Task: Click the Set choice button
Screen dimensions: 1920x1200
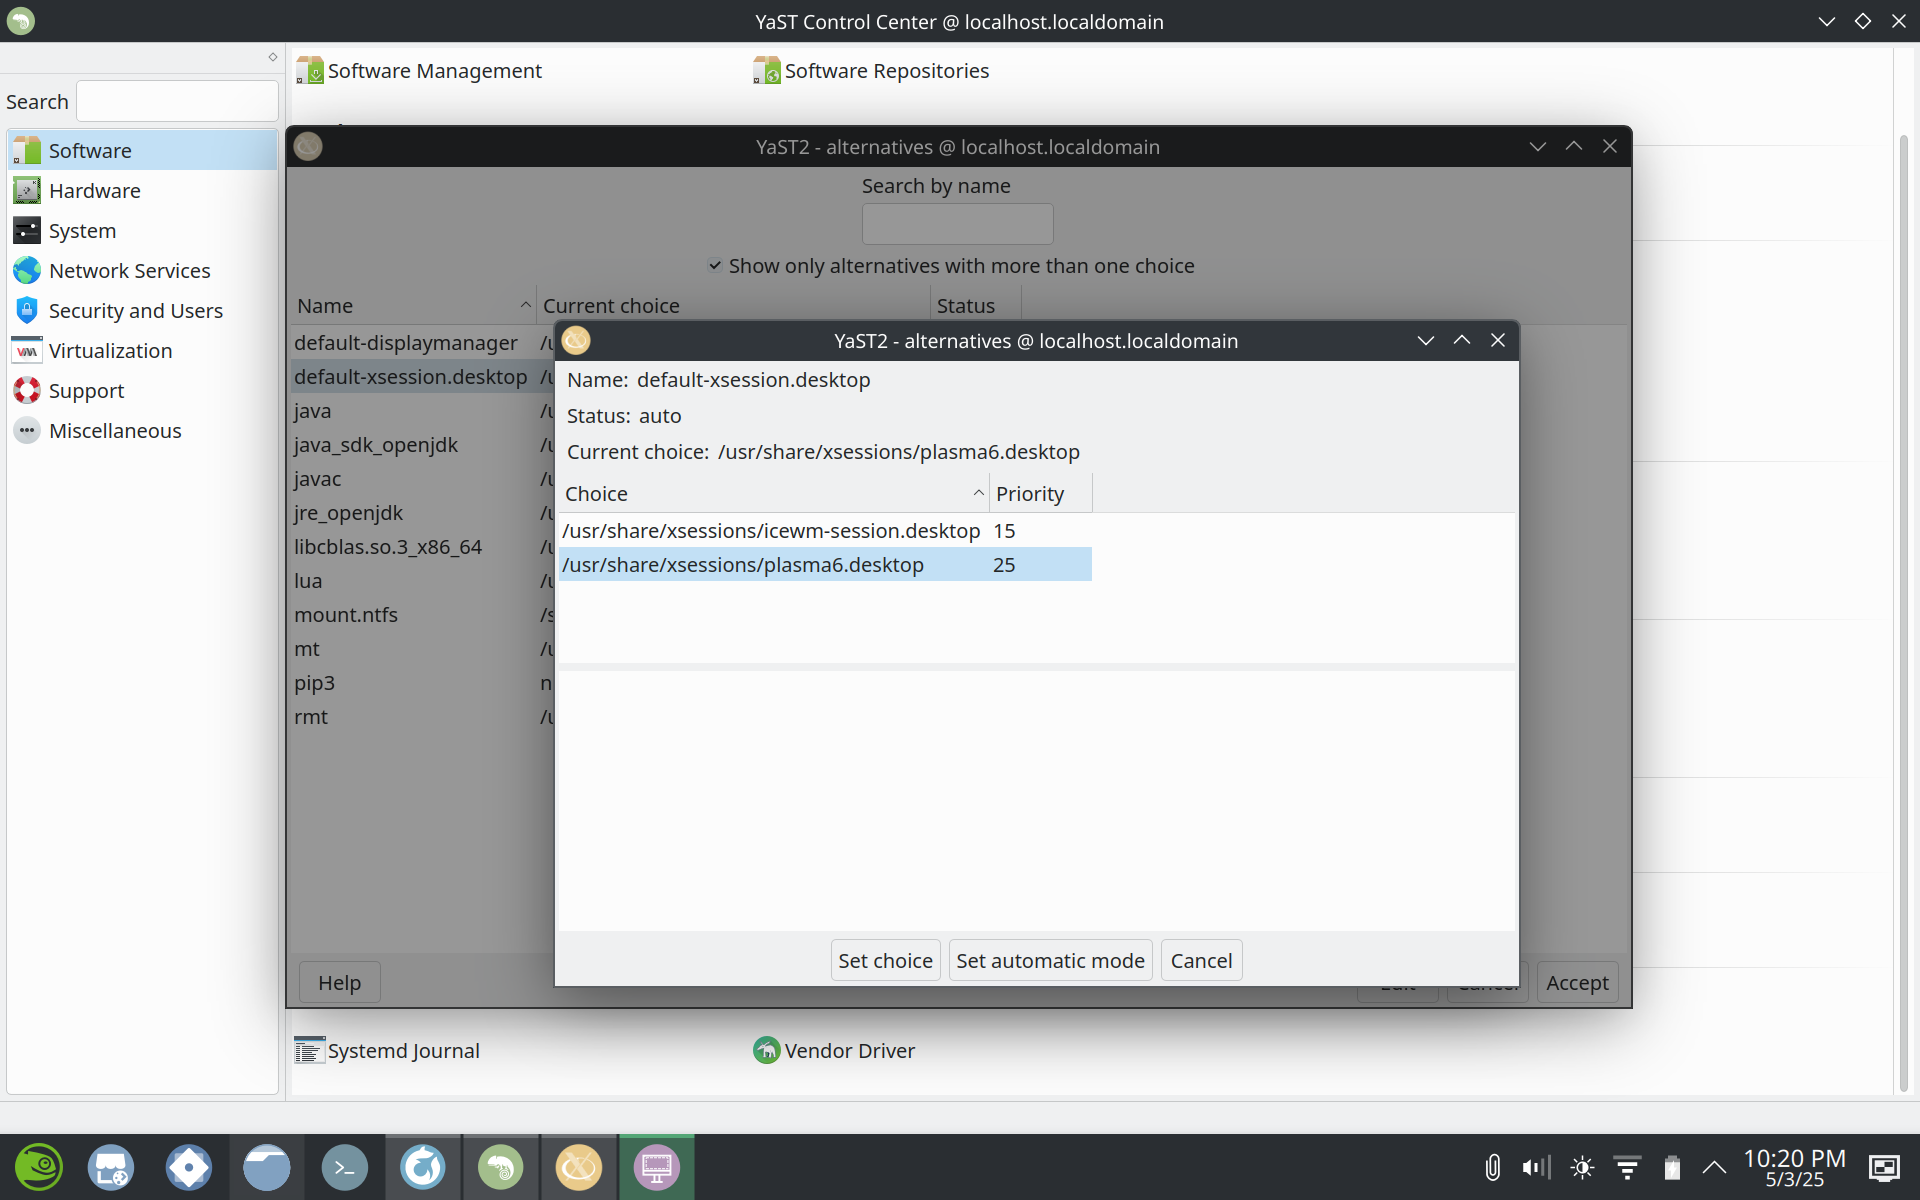Action: click(884, 960)
